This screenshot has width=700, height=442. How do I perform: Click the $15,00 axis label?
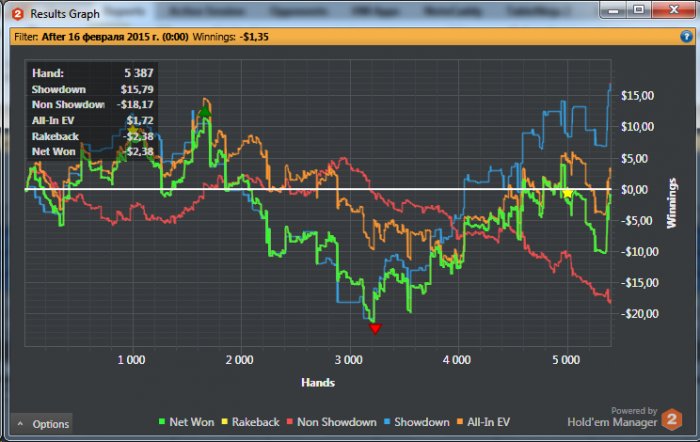click(637, 96)
